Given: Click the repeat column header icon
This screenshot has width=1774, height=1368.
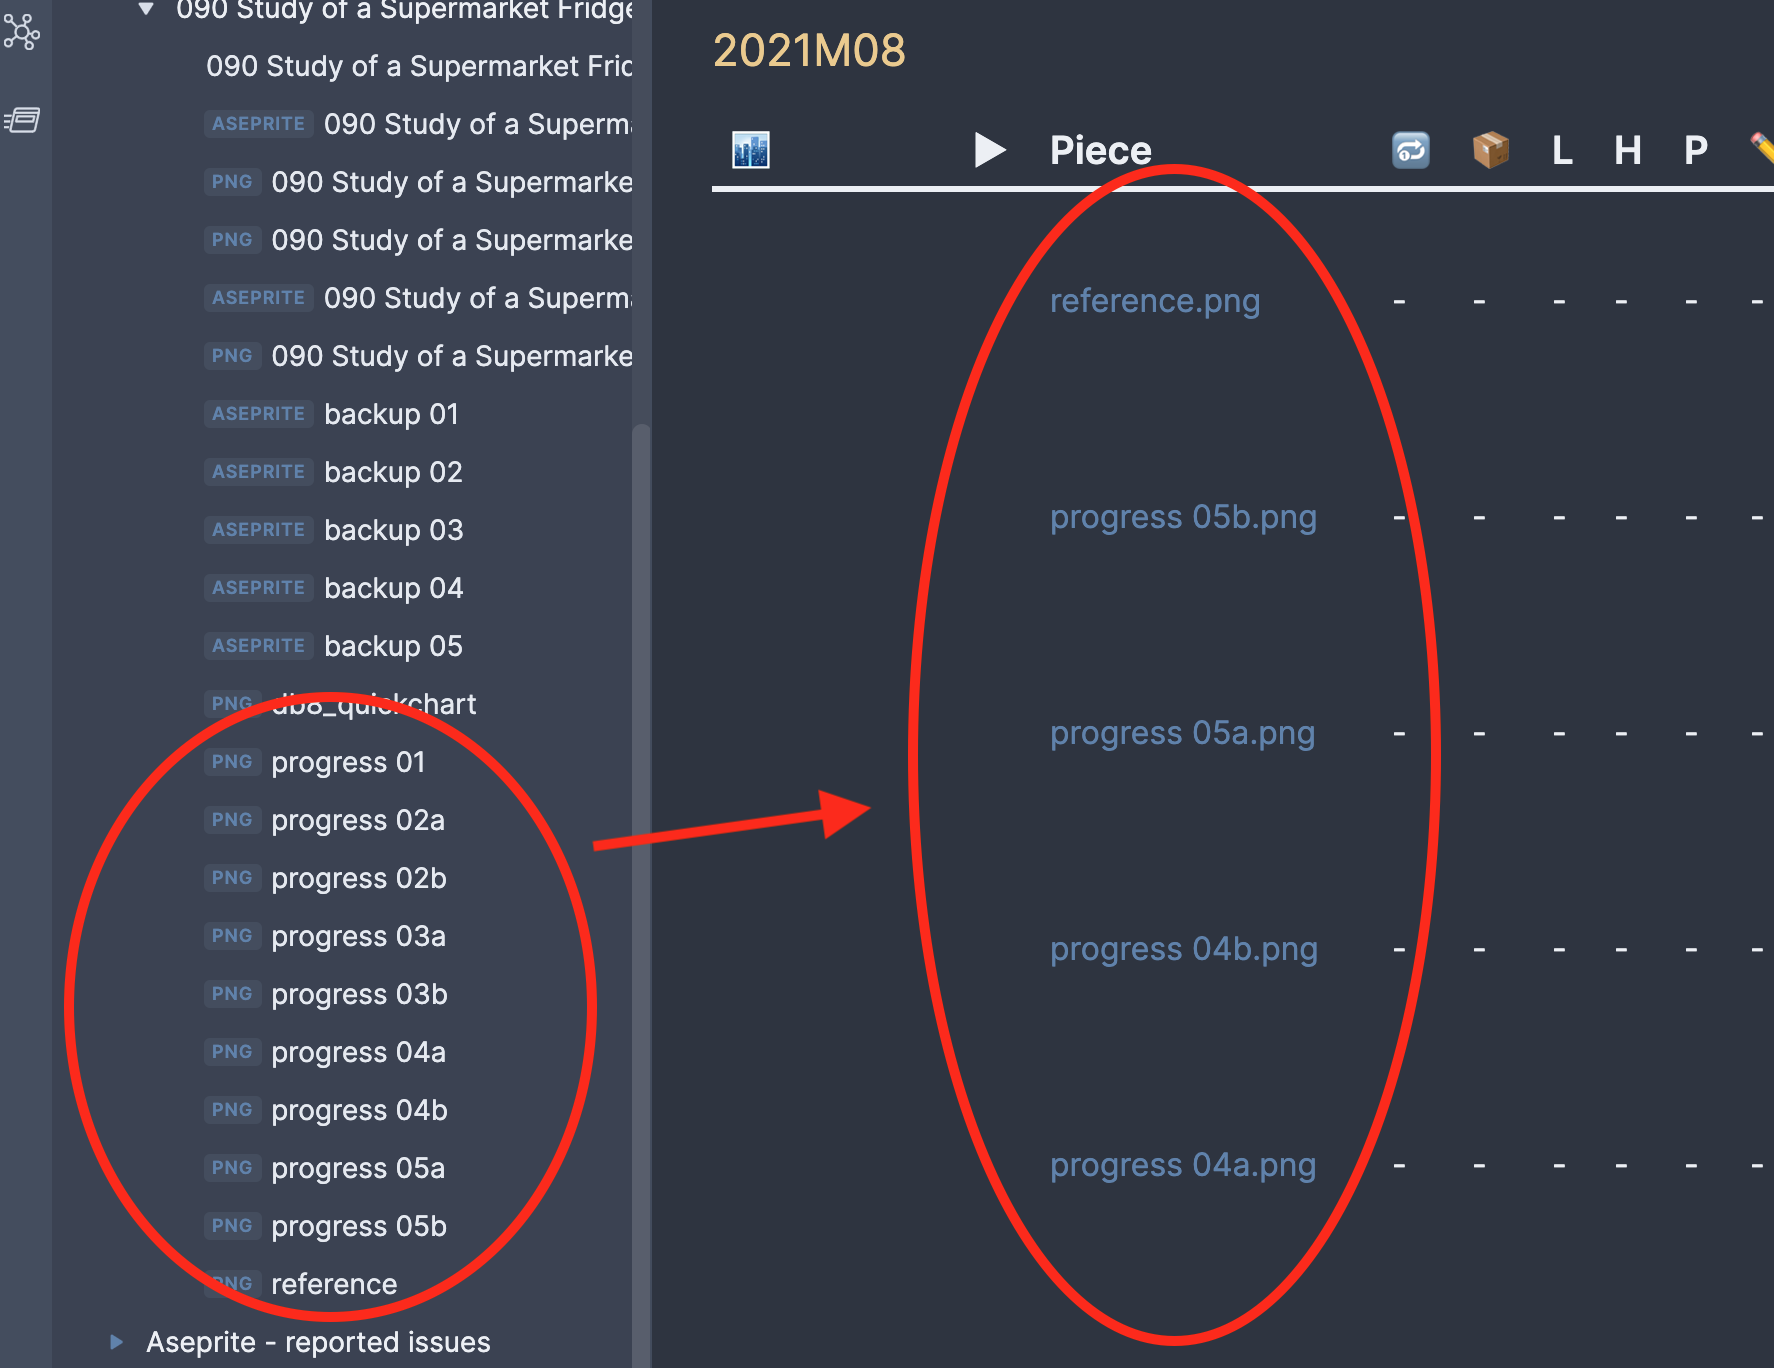Looking at the screenshot, I should point(1410,150).
